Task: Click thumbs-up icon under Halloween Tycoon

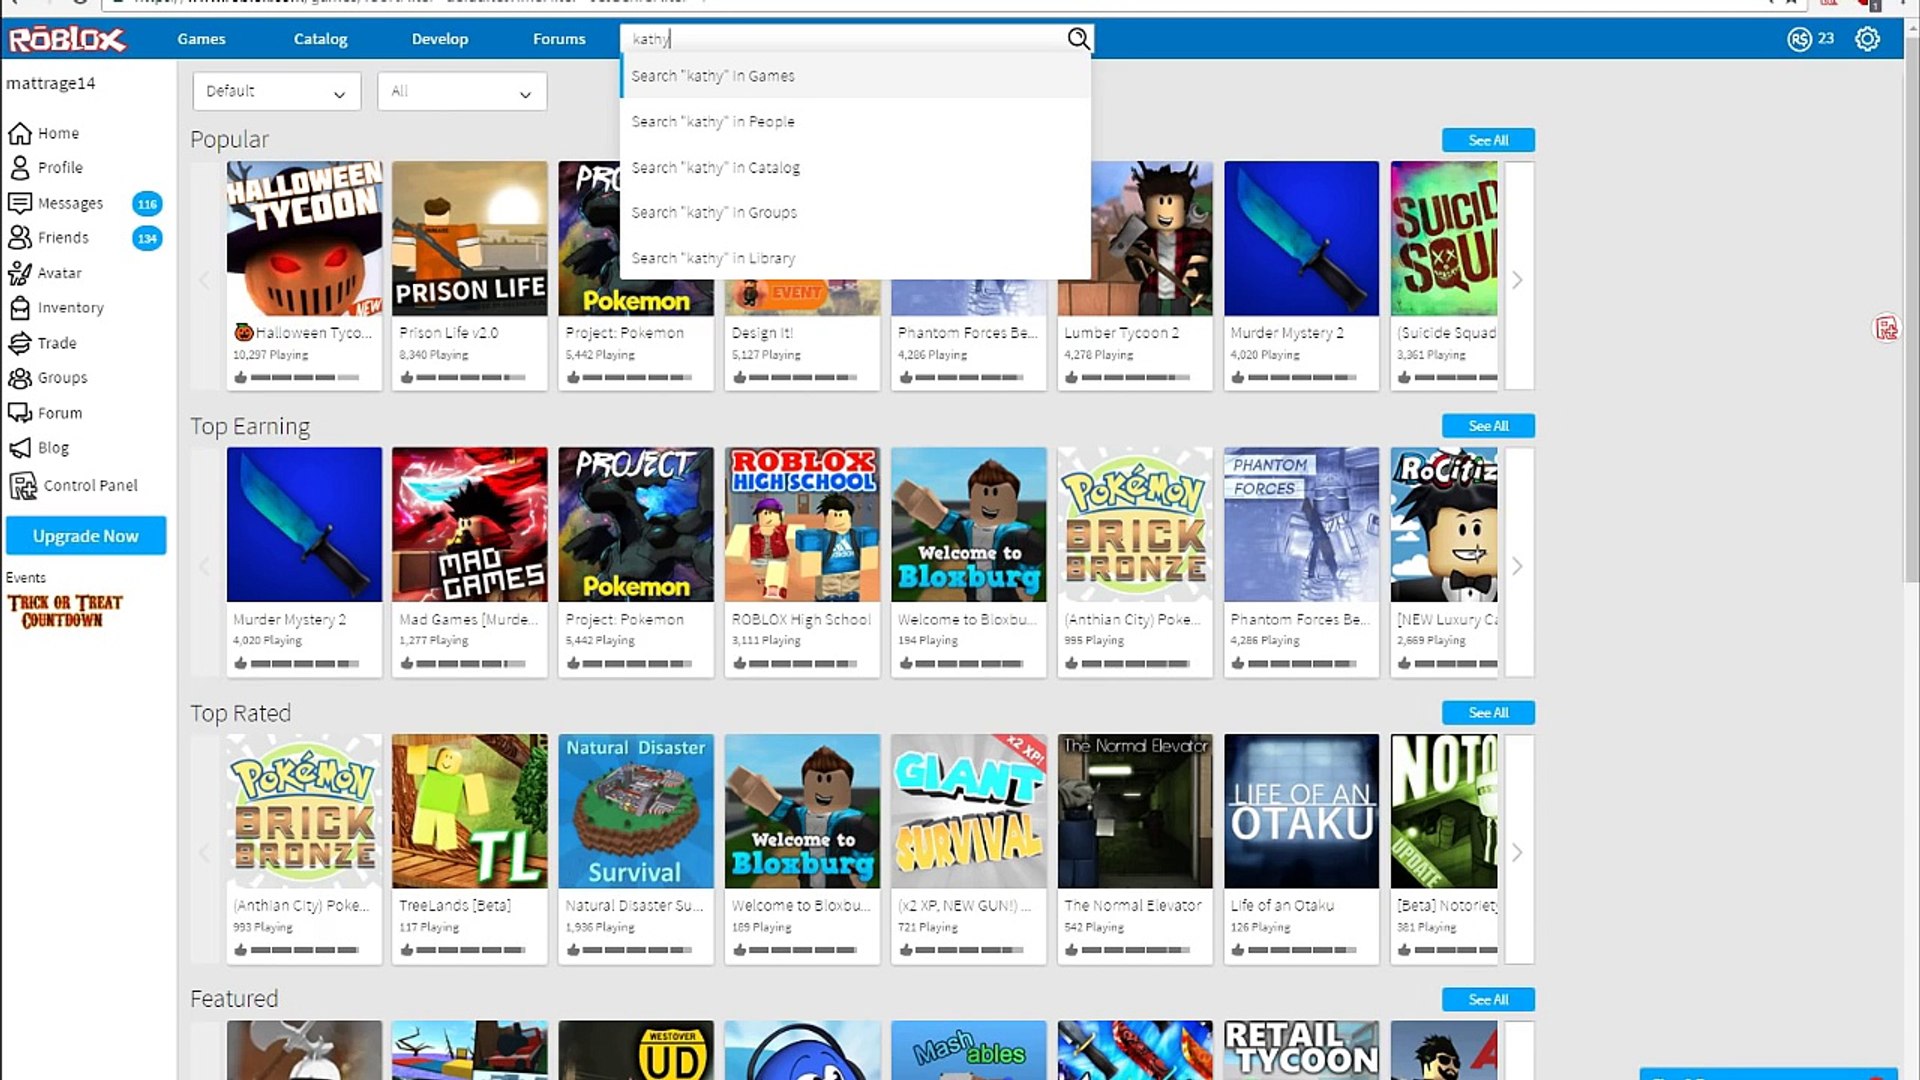Action: point(240,377)
